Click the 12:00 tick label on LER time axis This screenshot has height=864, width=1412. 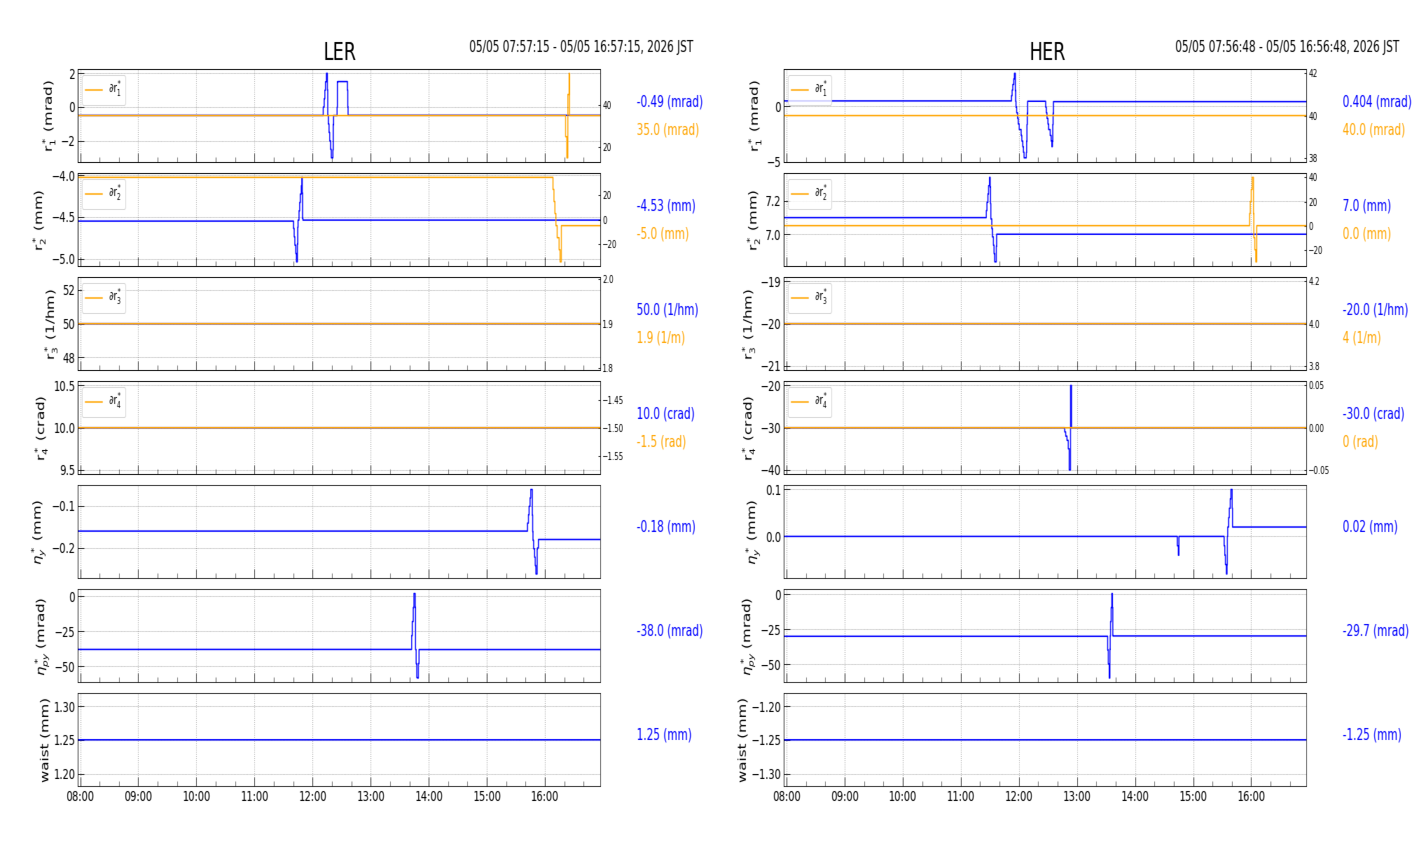click(x=312, y=797)
